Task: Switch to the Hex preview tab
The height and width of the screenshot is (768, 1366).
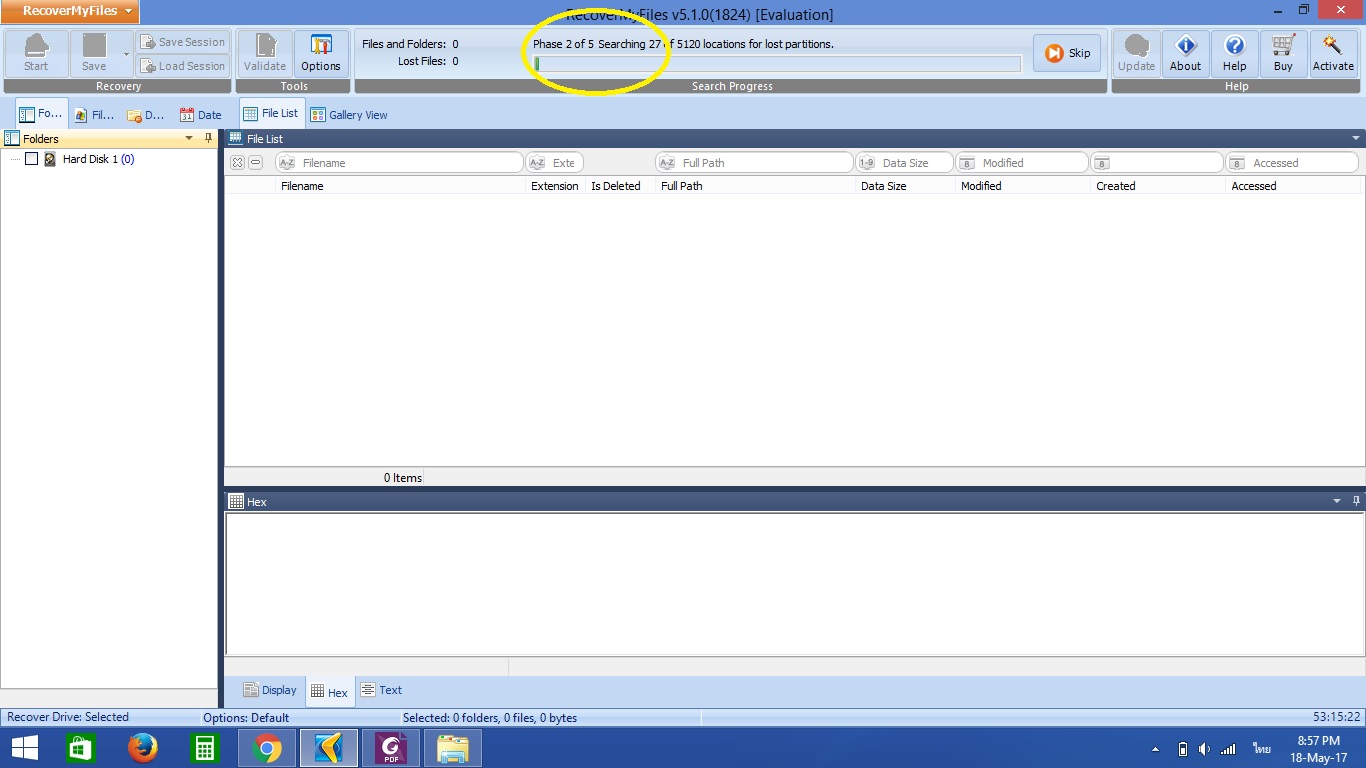Action: pos(329,691)
